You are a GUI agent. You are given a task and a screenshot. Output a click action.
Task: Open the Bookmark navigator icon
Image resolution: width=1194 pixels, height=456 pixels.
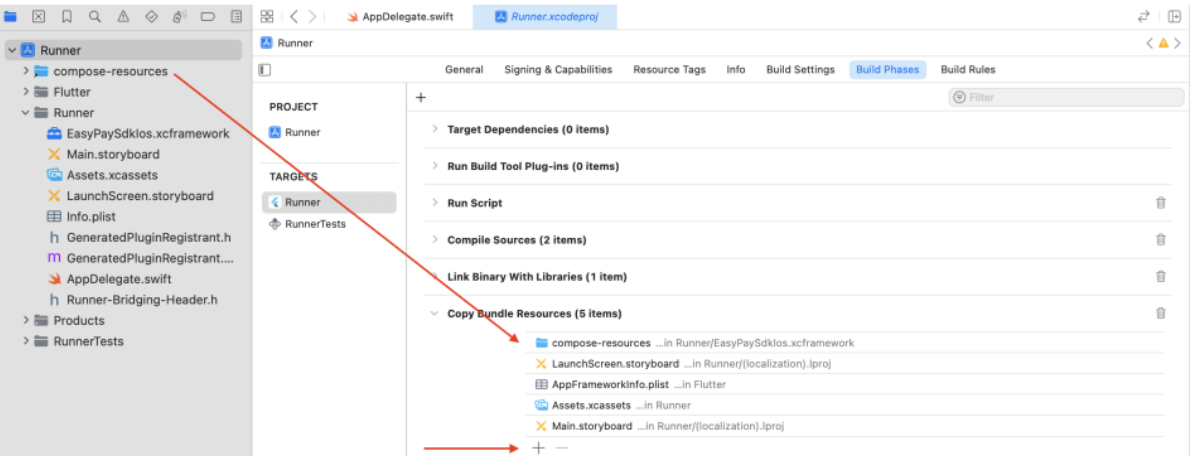[67, 16]
